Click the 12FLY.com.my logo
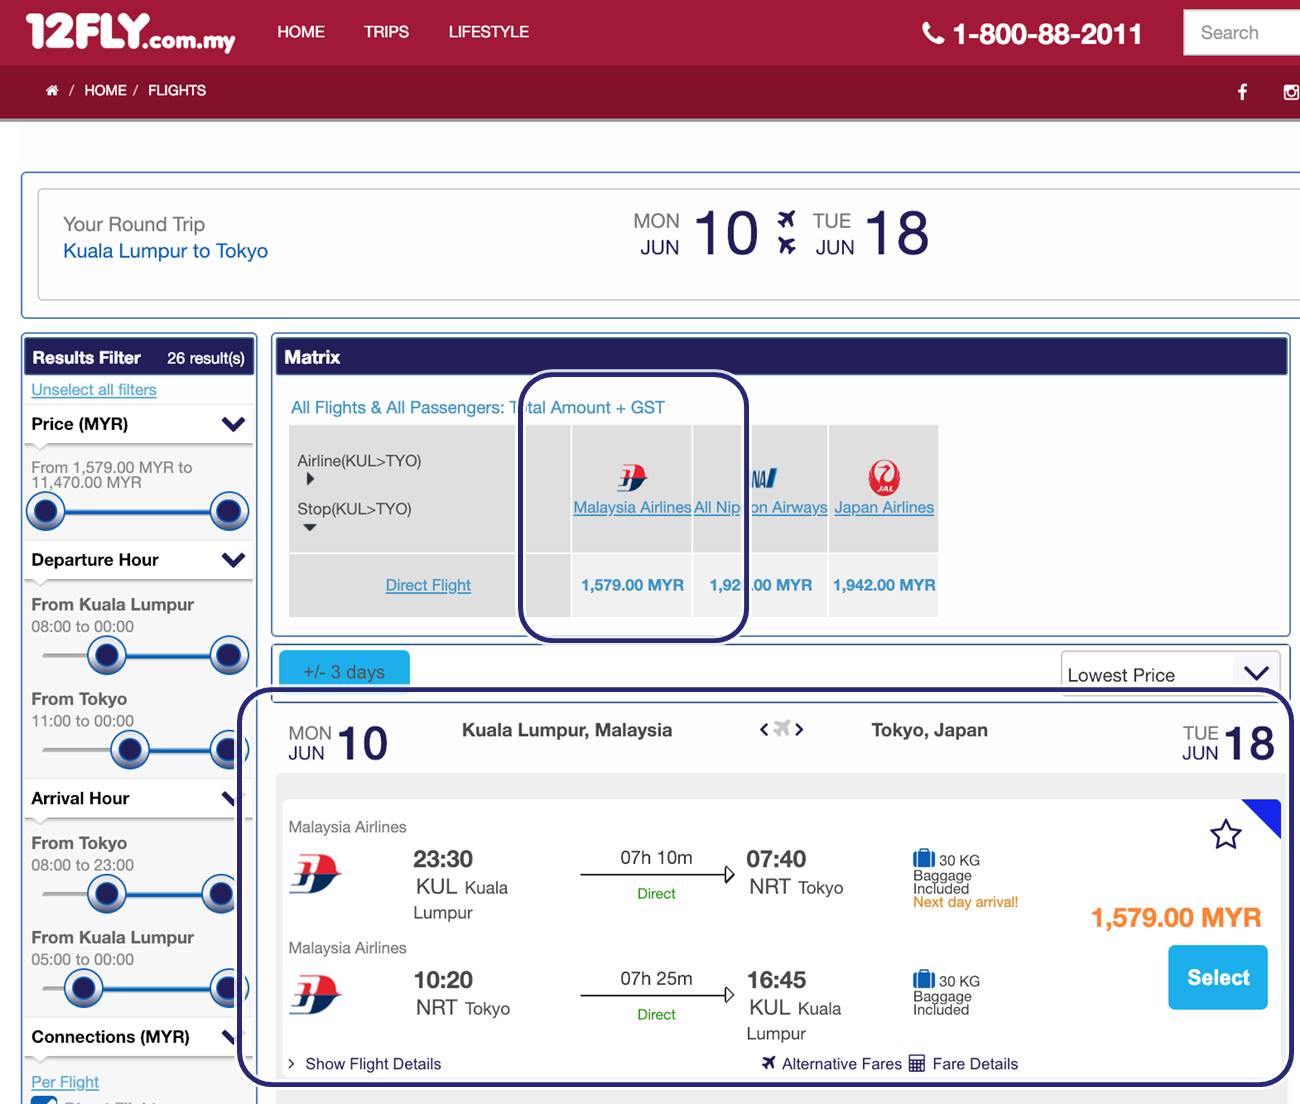The width and height of the screenshot is (1300, 1104). click(131, 32)
